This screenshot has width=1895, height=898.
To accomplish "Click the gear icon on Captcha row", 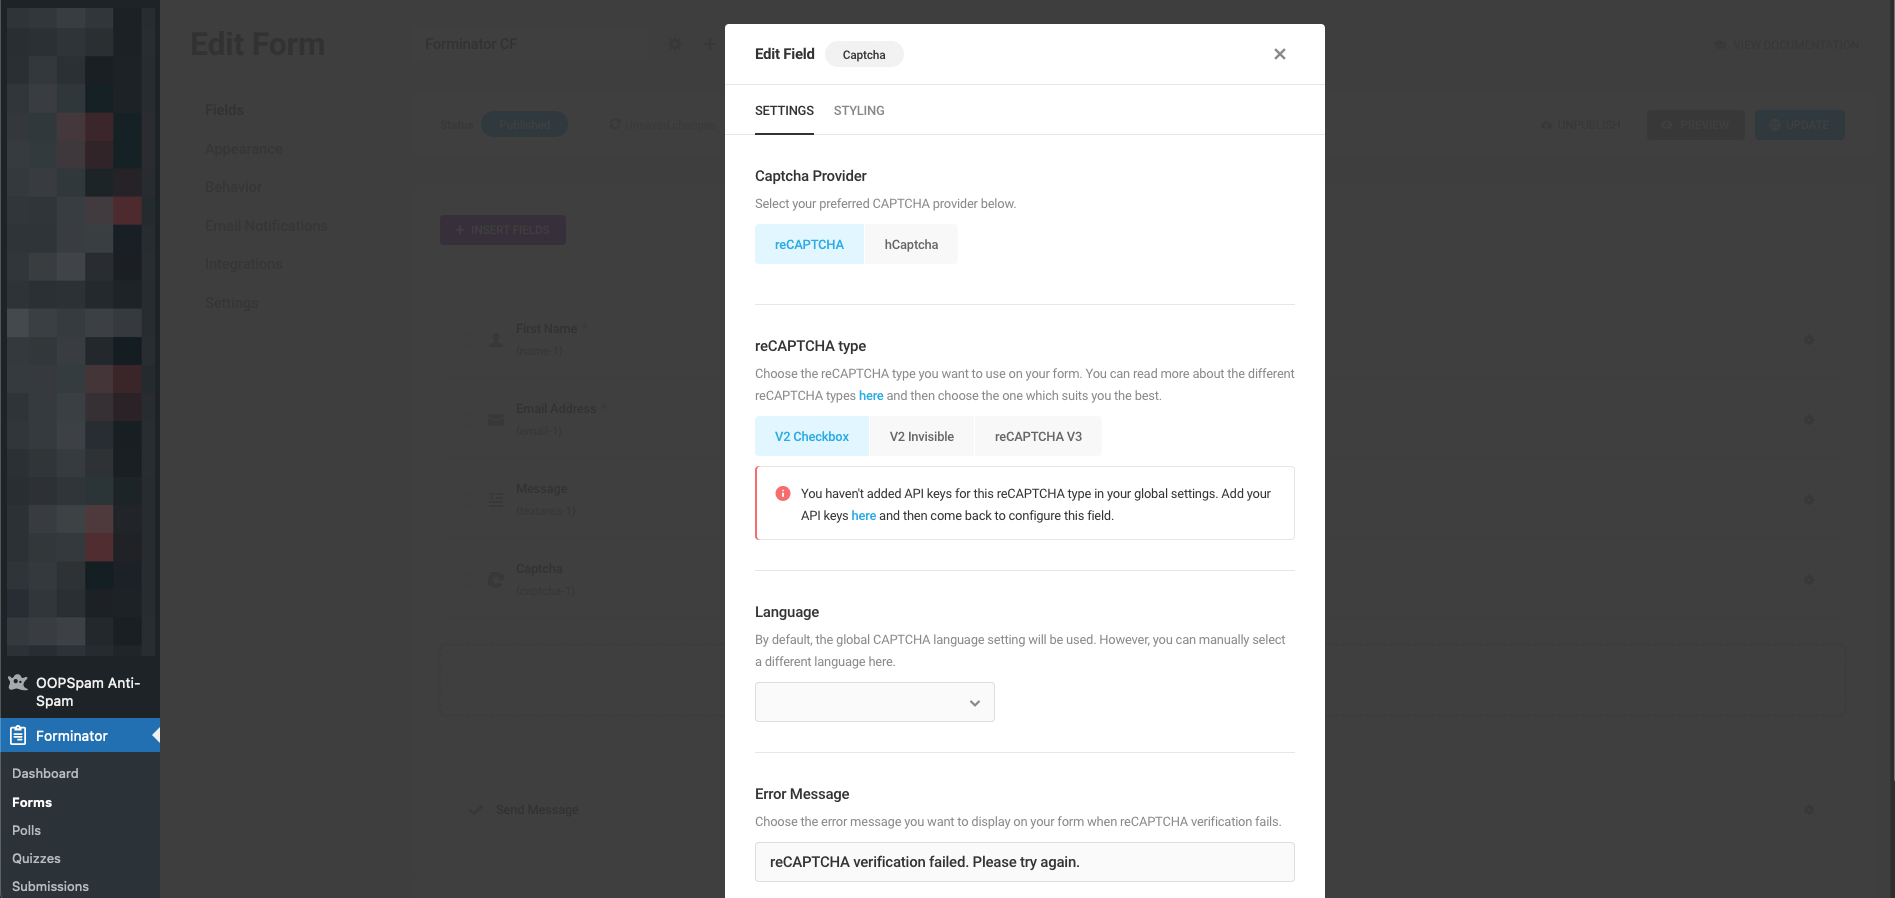I will 1809,580.
